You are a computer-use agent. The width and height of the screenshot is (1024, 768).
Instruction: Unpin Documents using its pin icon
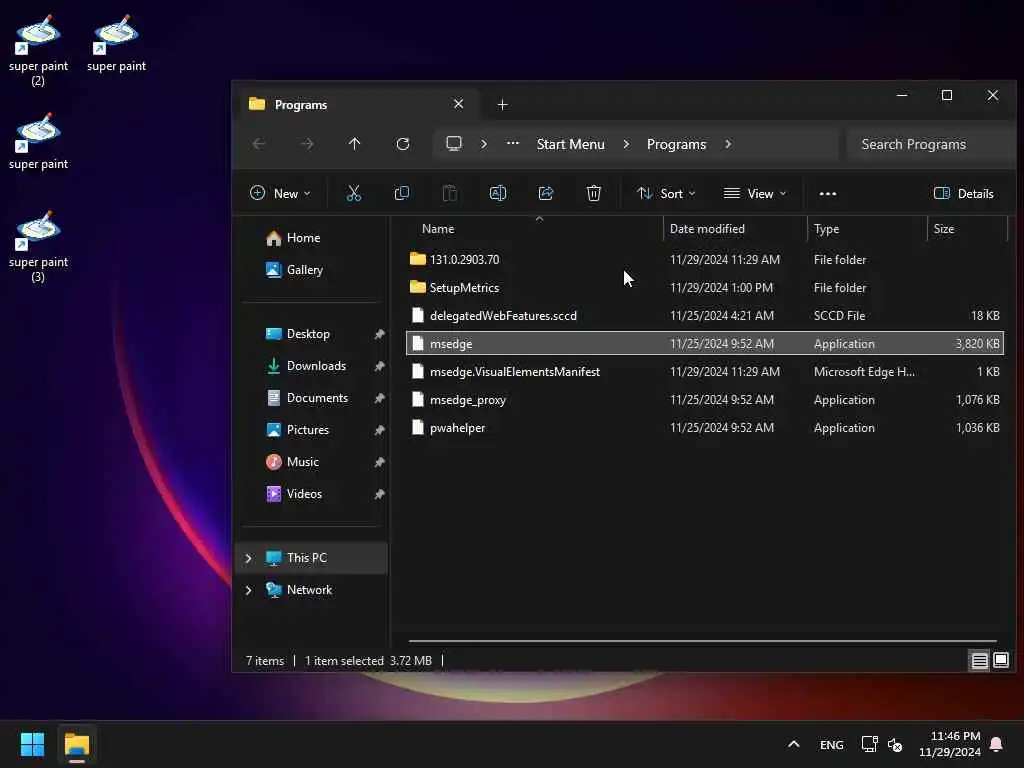click(x=379, y=398)
